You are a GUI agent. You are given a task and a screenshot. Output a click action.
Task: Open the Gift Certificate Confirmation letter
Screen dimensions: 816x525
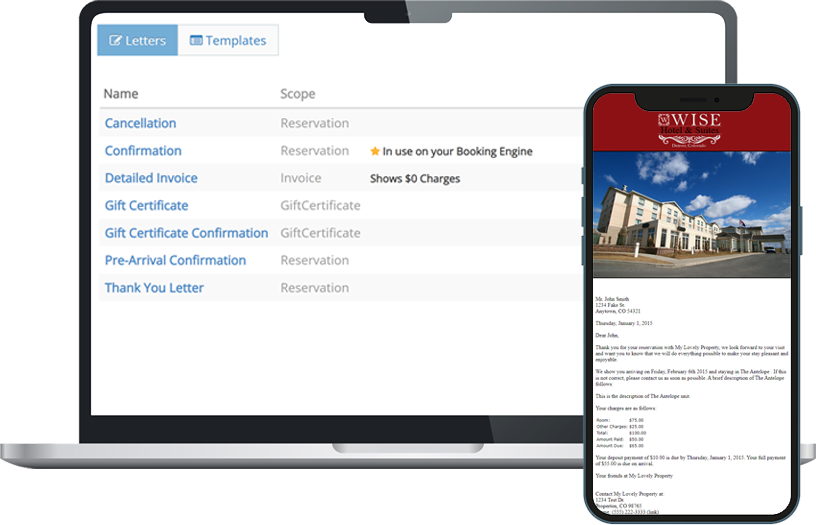pos(186,233)
